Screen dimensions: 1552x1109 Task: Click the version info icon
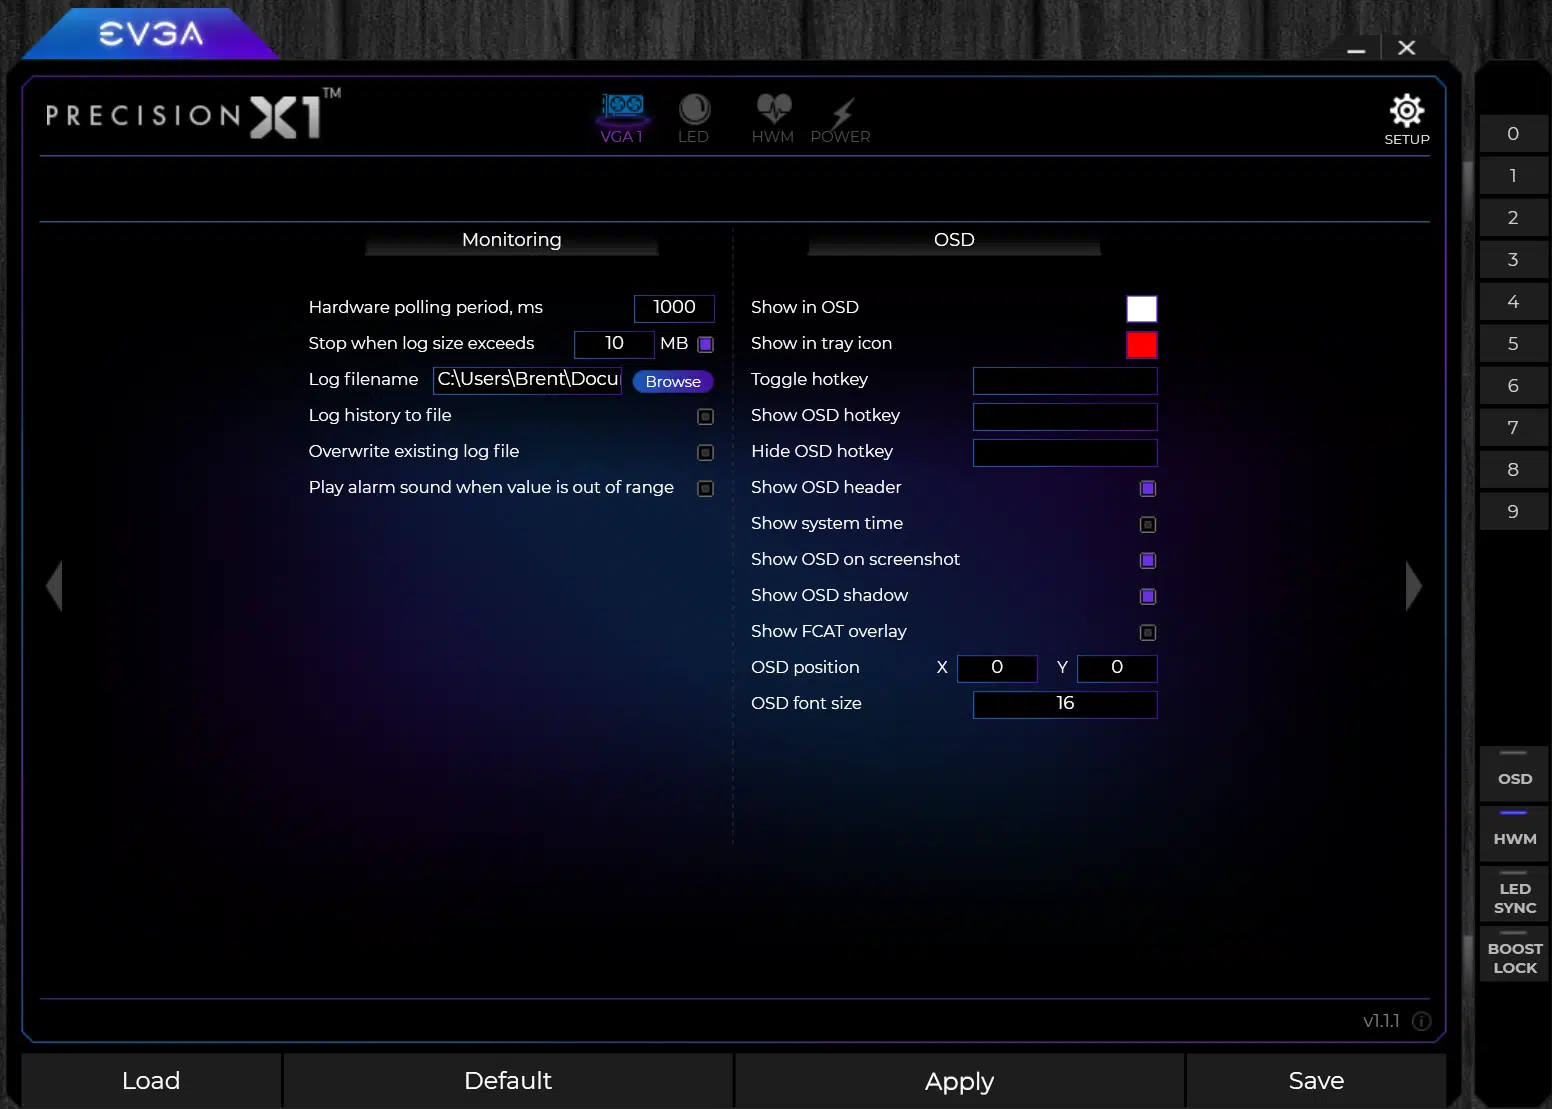[x=1421, y=1021]
